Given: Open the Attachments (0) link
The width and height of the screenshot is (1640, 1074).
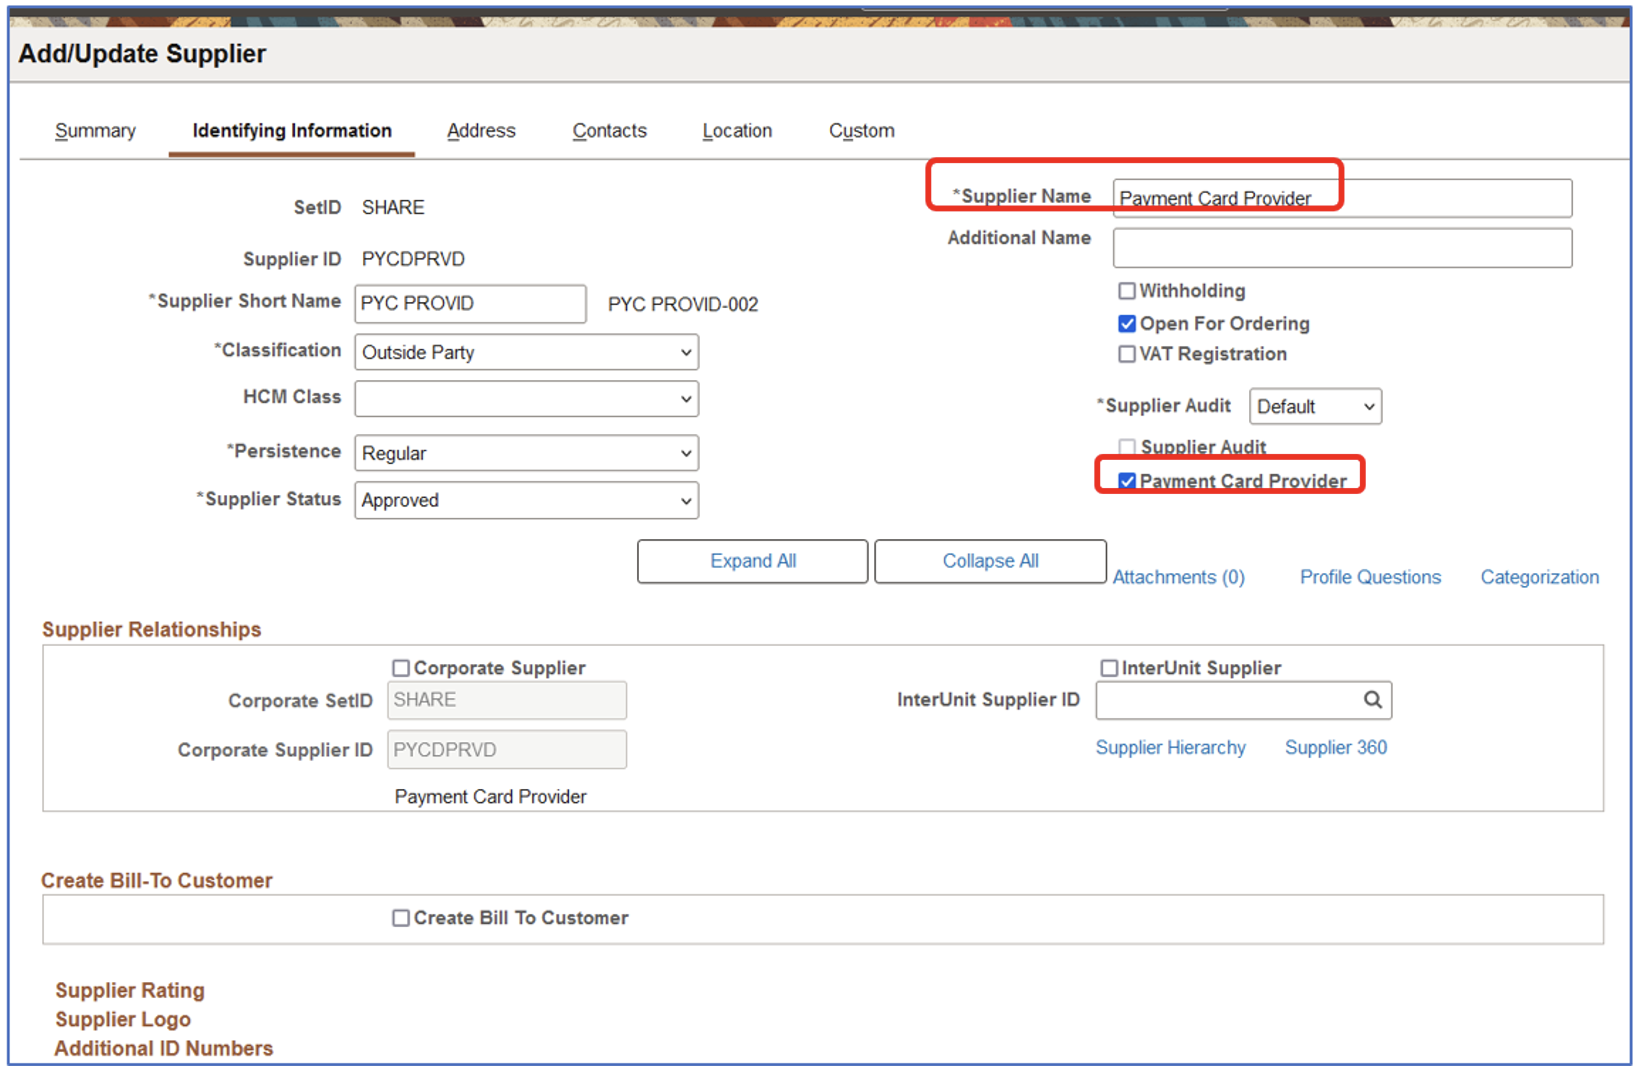Looking at the screenshot, I should pos(1178,577).
